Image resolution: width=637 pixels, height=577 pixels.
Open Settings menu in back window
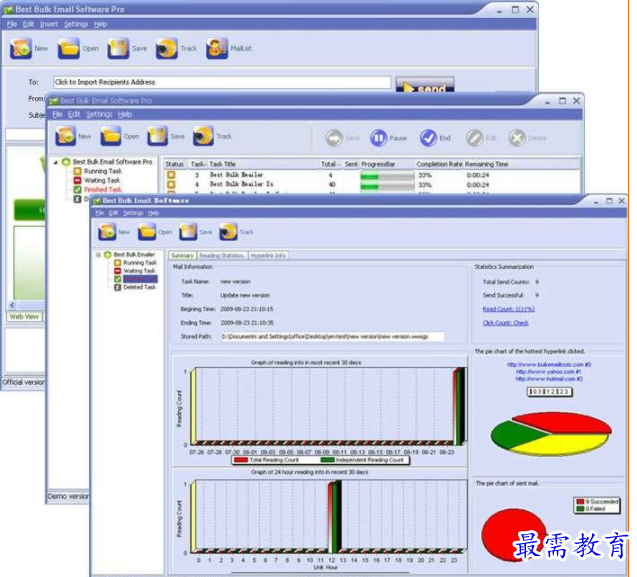click(76, 24)
